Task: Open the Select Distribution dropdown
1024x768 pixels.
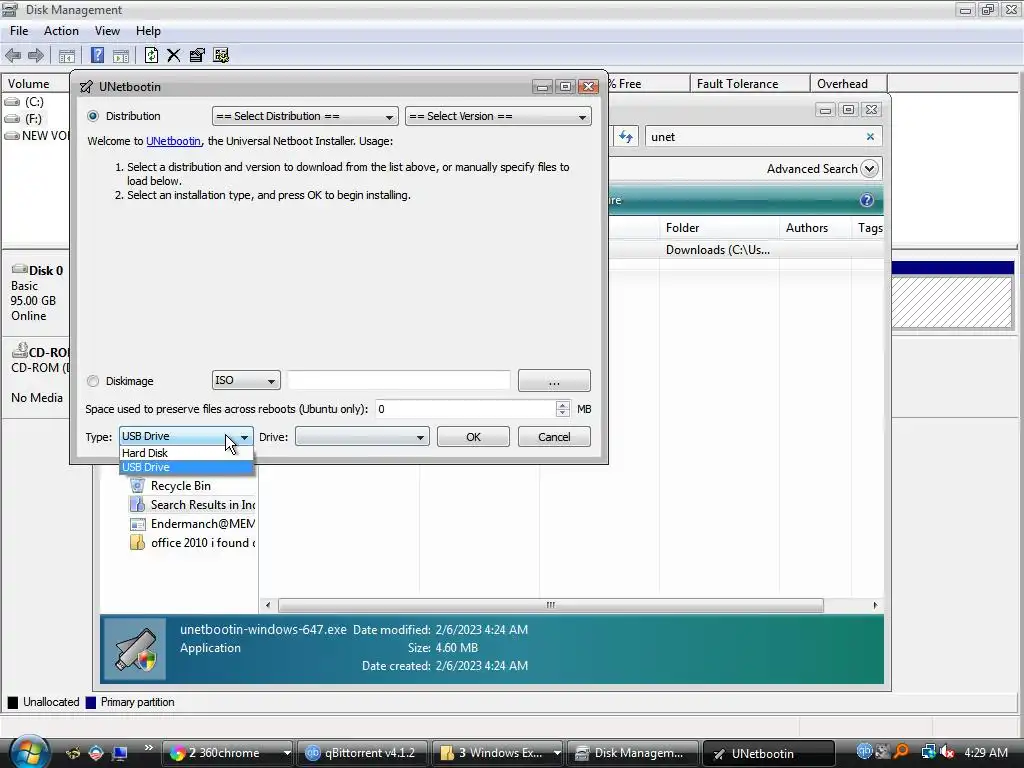Action: (305, 116)
